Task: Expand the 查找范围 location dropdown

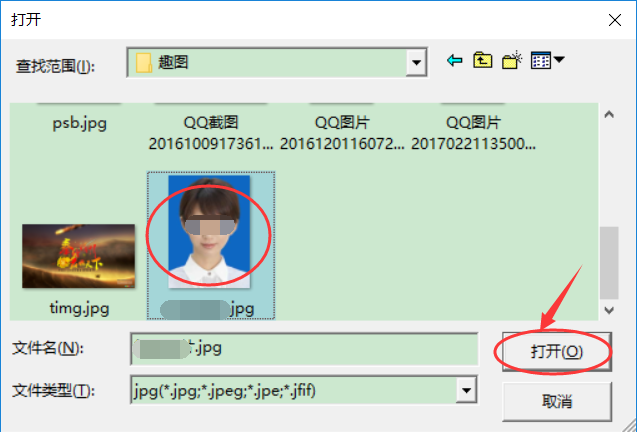Action: tap(416, 63)
